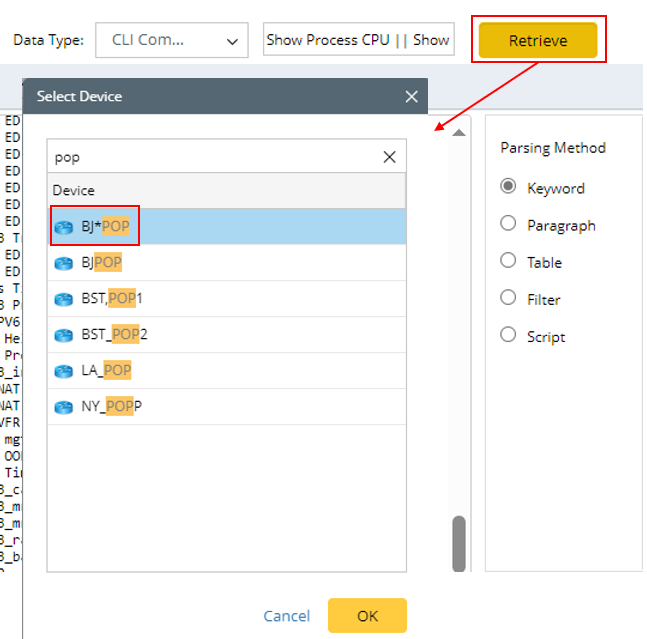Click the vertical scrollbar thumb
This screenshot has height=639, width=647.
click(459, 543)
